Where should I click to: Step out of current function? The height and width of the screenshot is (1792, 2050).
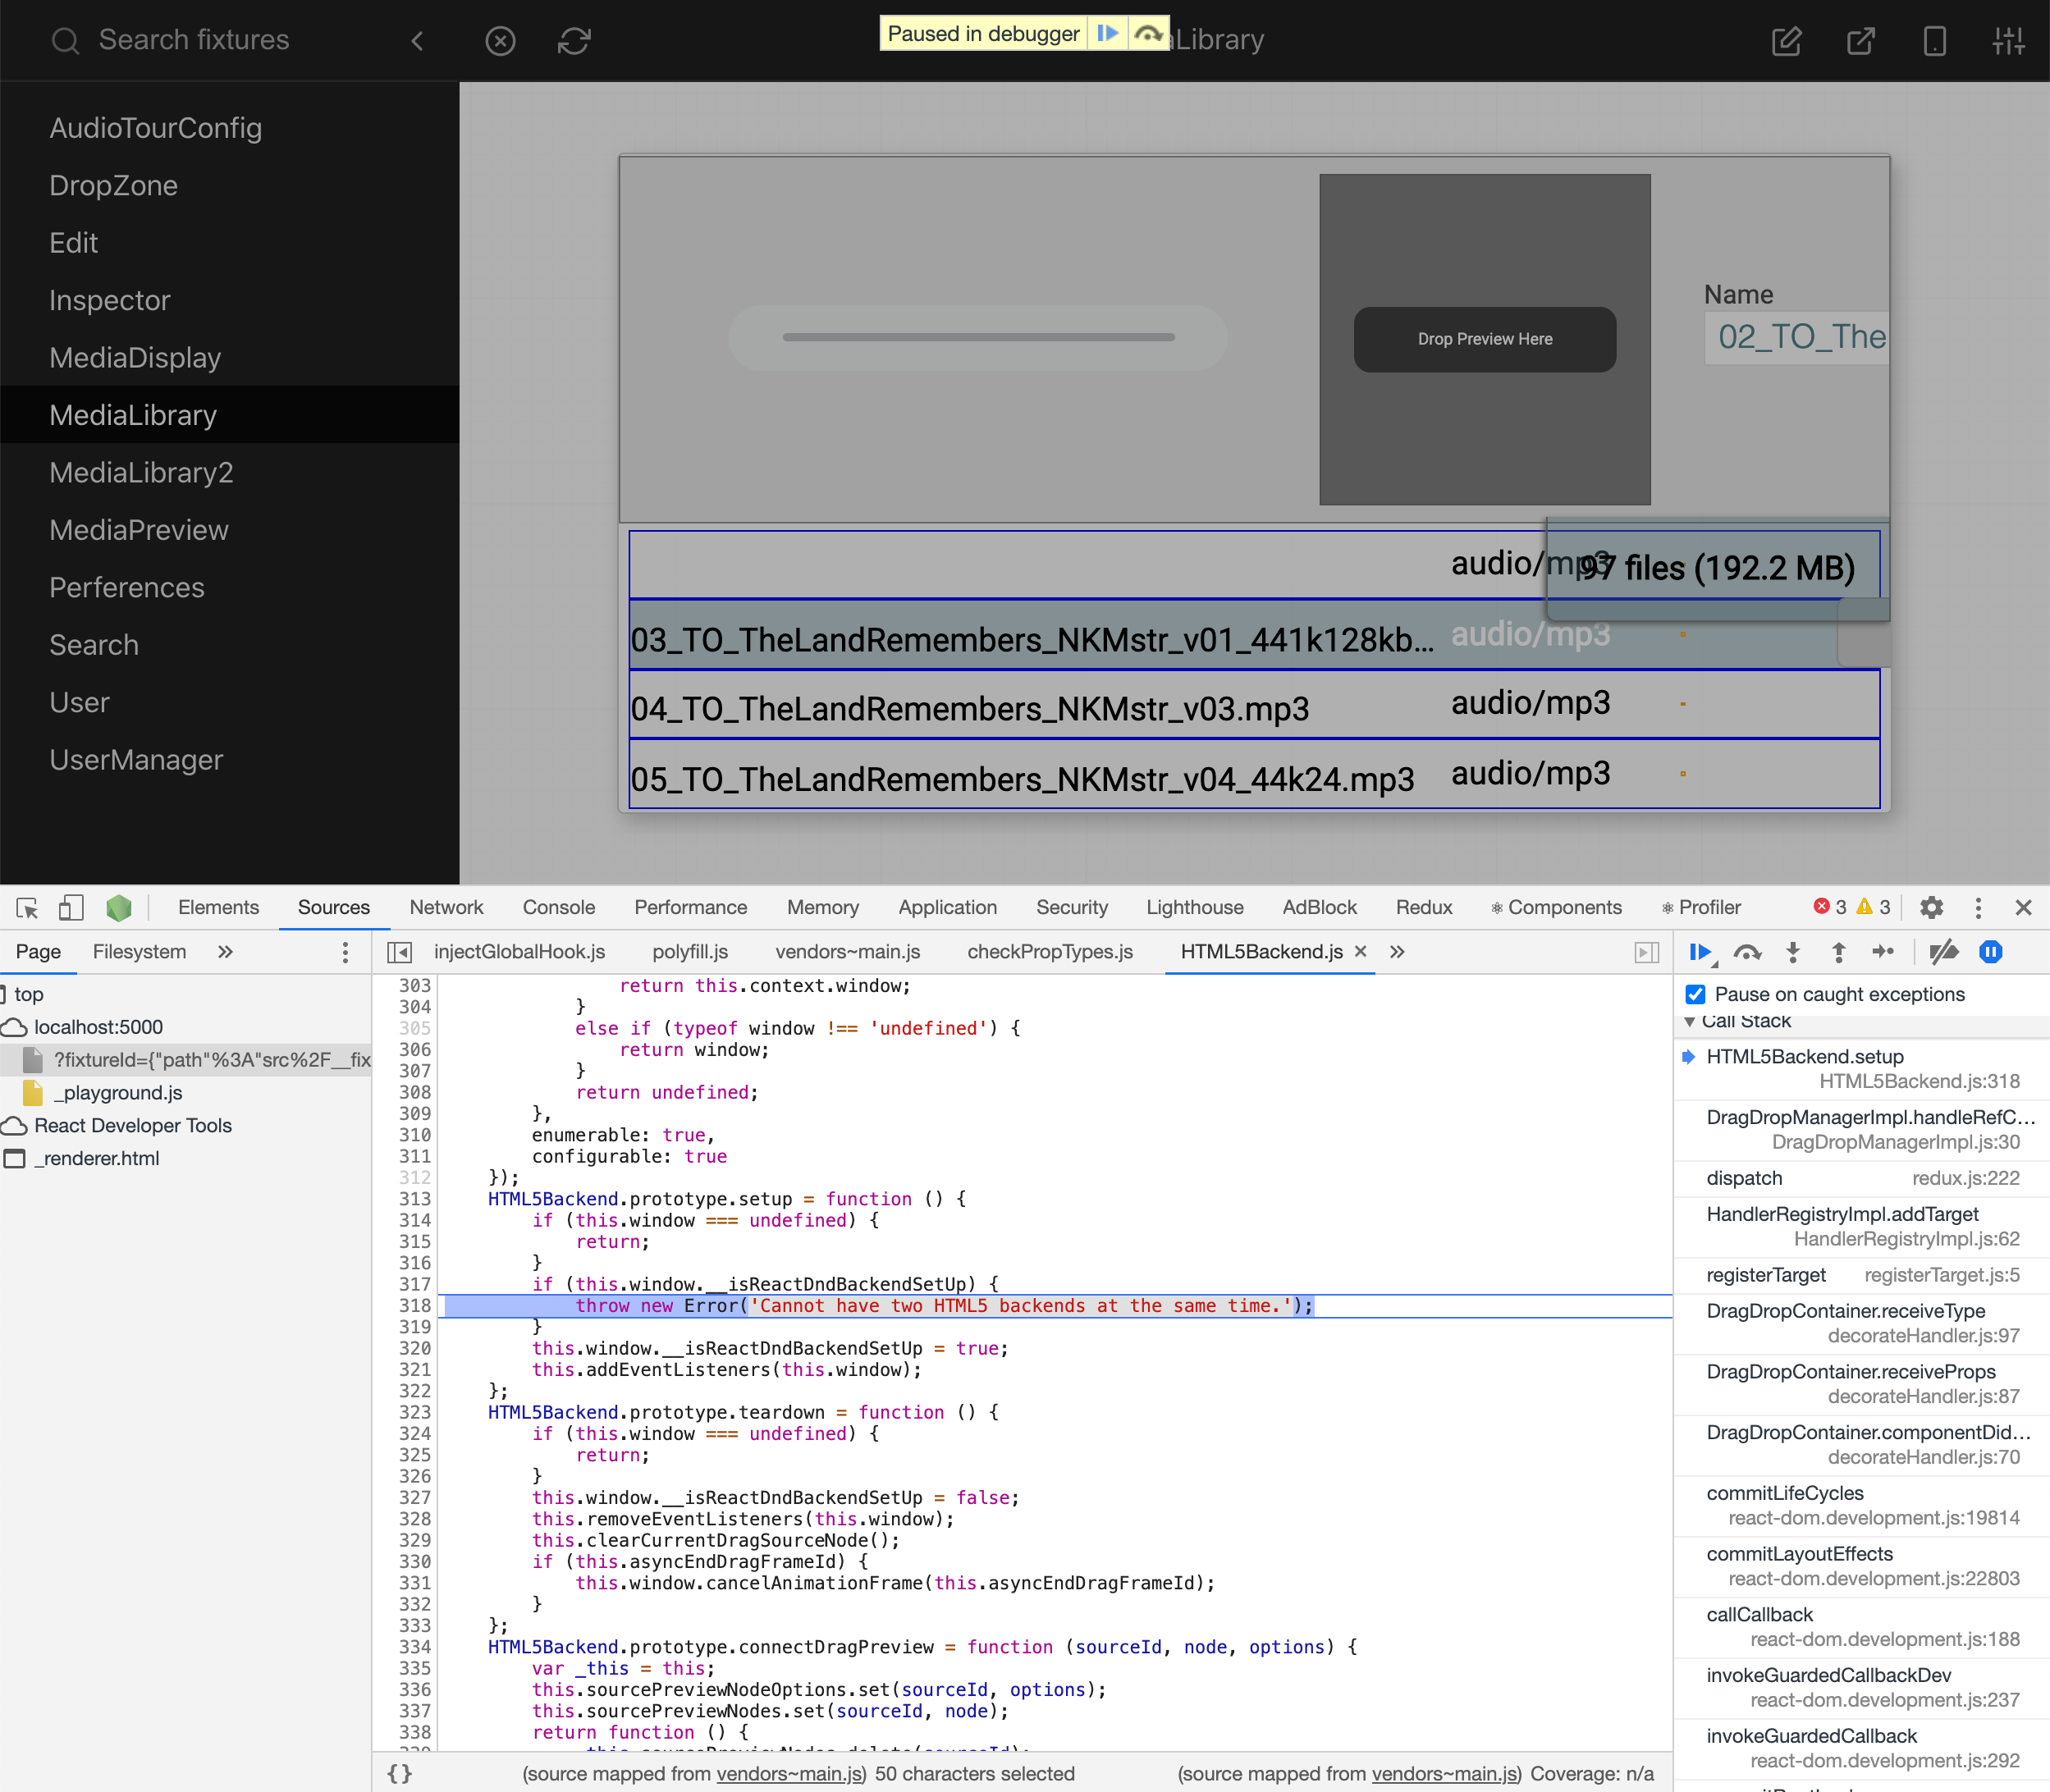point(1839,952)
